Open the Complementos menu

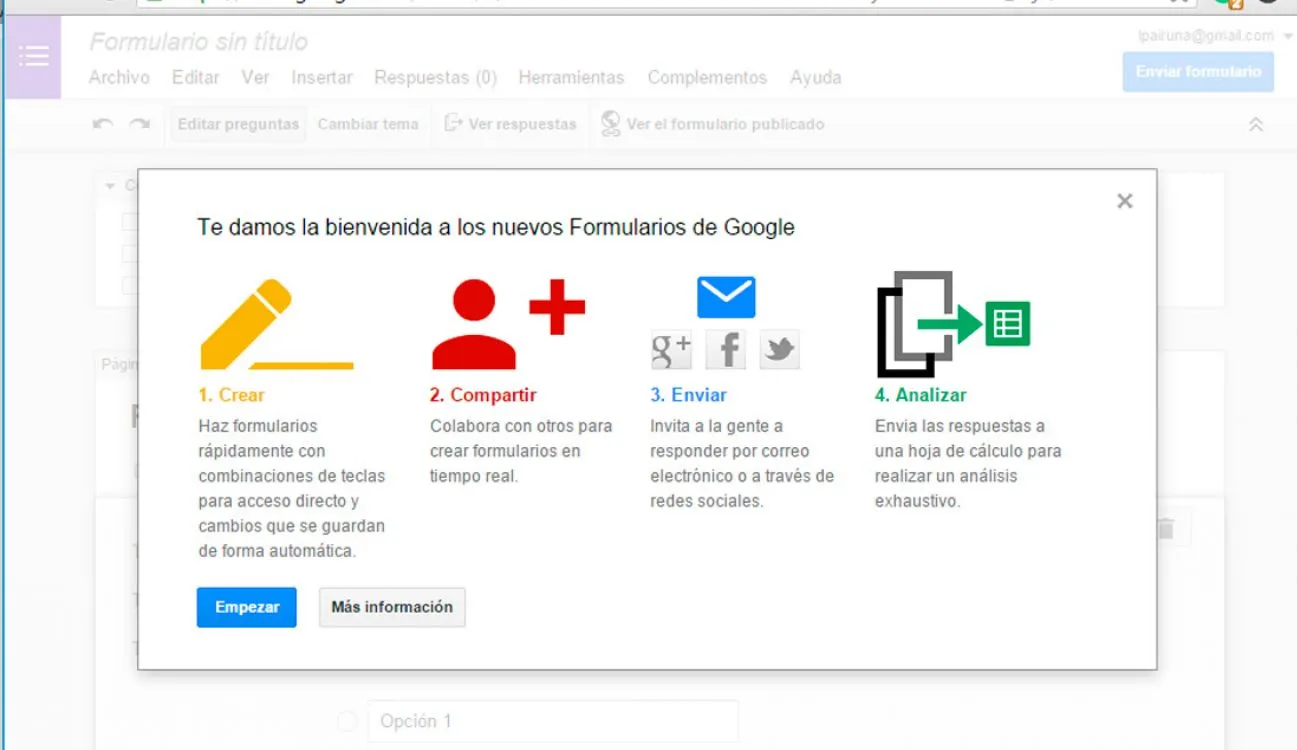pos(707,77)
